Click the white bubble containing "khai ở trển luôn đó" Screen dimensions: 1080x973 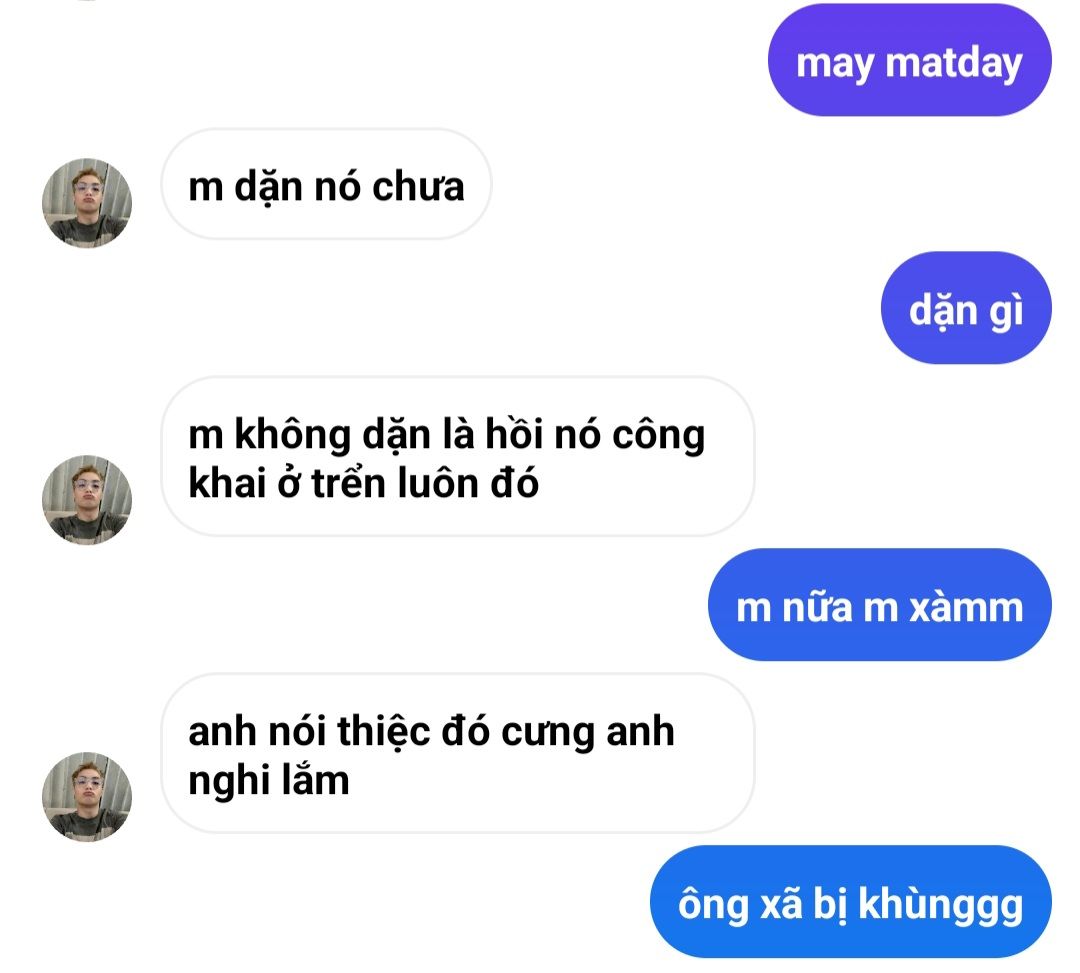click(457, 457)
